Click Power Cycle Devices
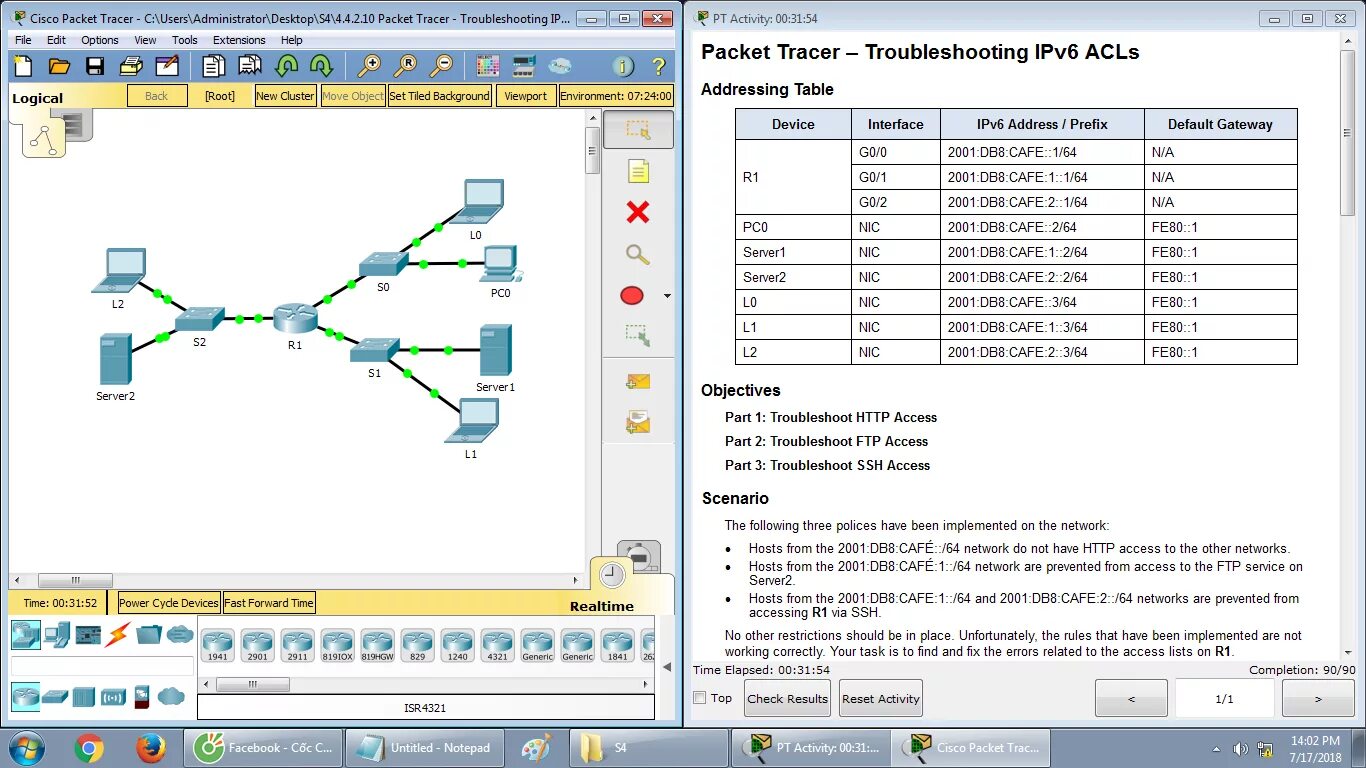Screen dimensions: 1366x768 pyautogui.click(x=169, y=603)
